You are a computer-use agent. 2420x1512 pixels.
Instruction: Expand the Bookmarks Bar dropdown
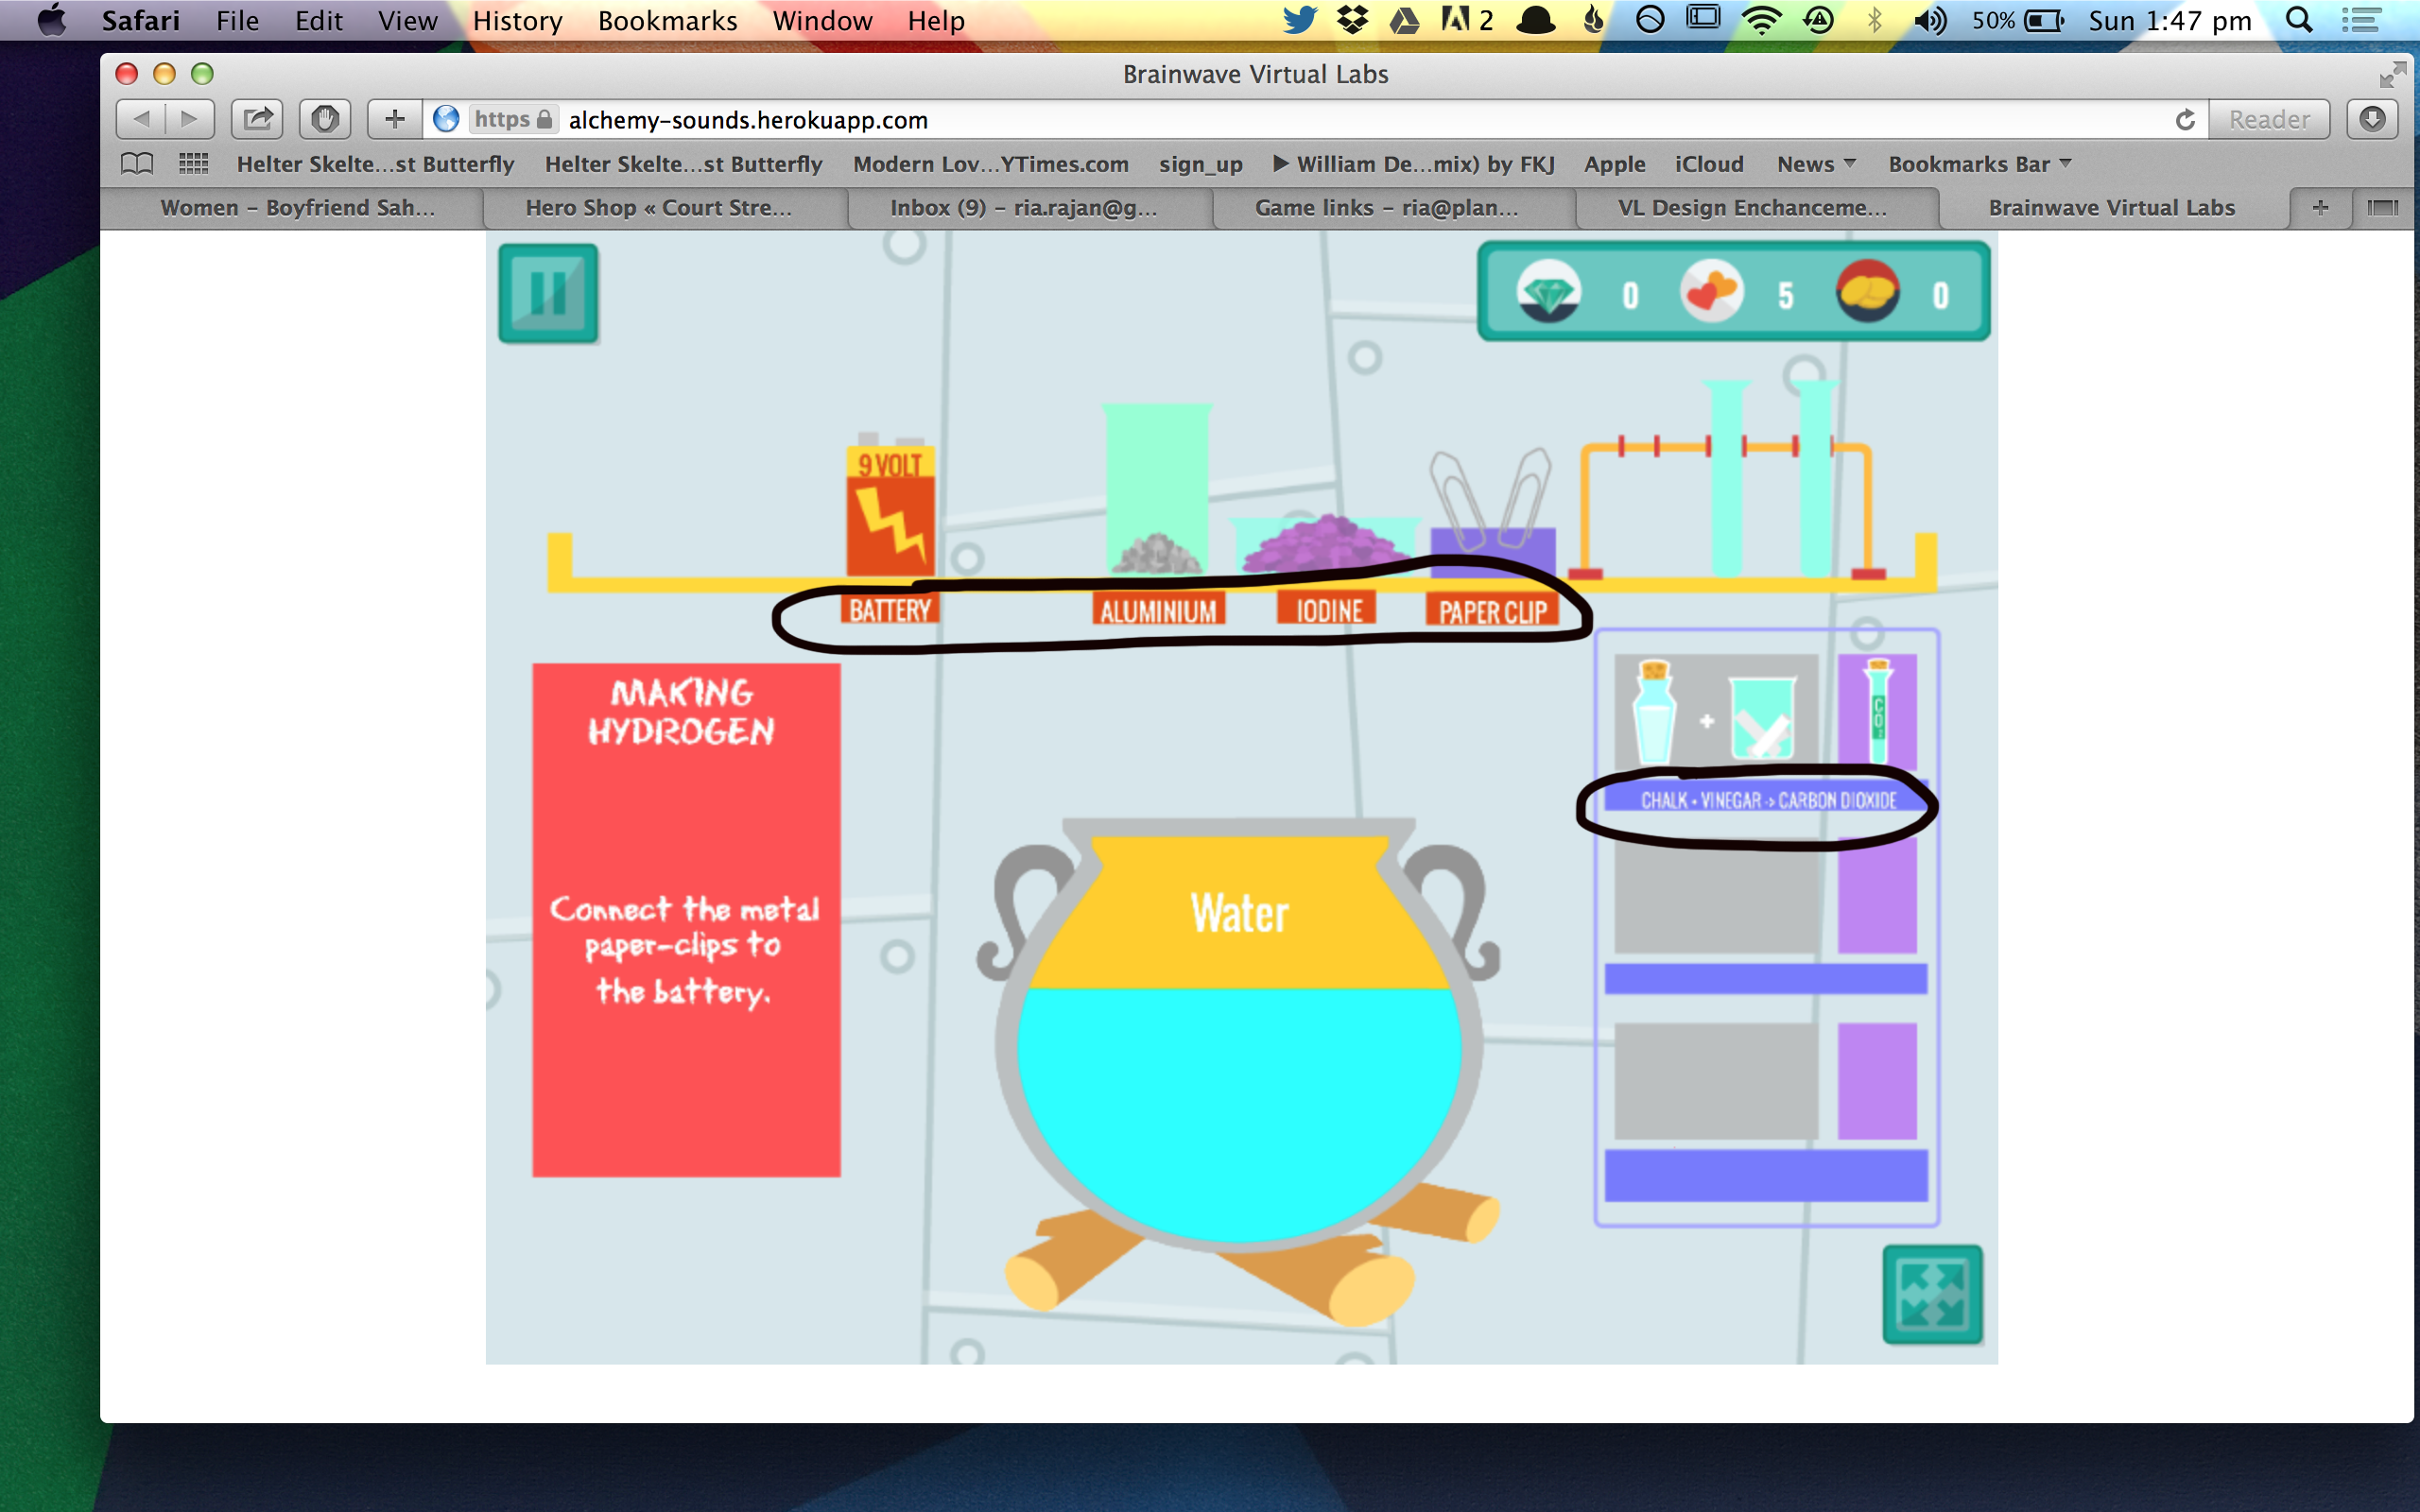point(1979,164)
